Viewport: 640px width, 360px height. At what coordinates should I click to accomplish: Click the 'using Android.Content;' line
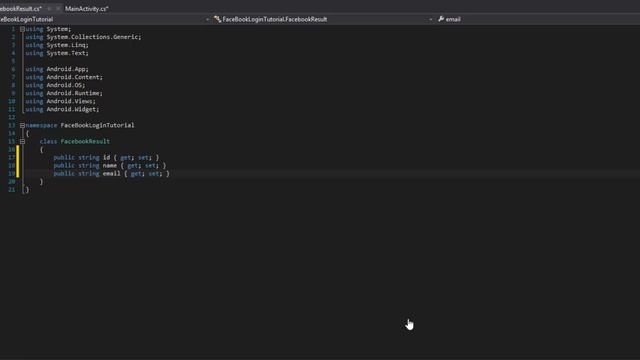coord(64,77)
